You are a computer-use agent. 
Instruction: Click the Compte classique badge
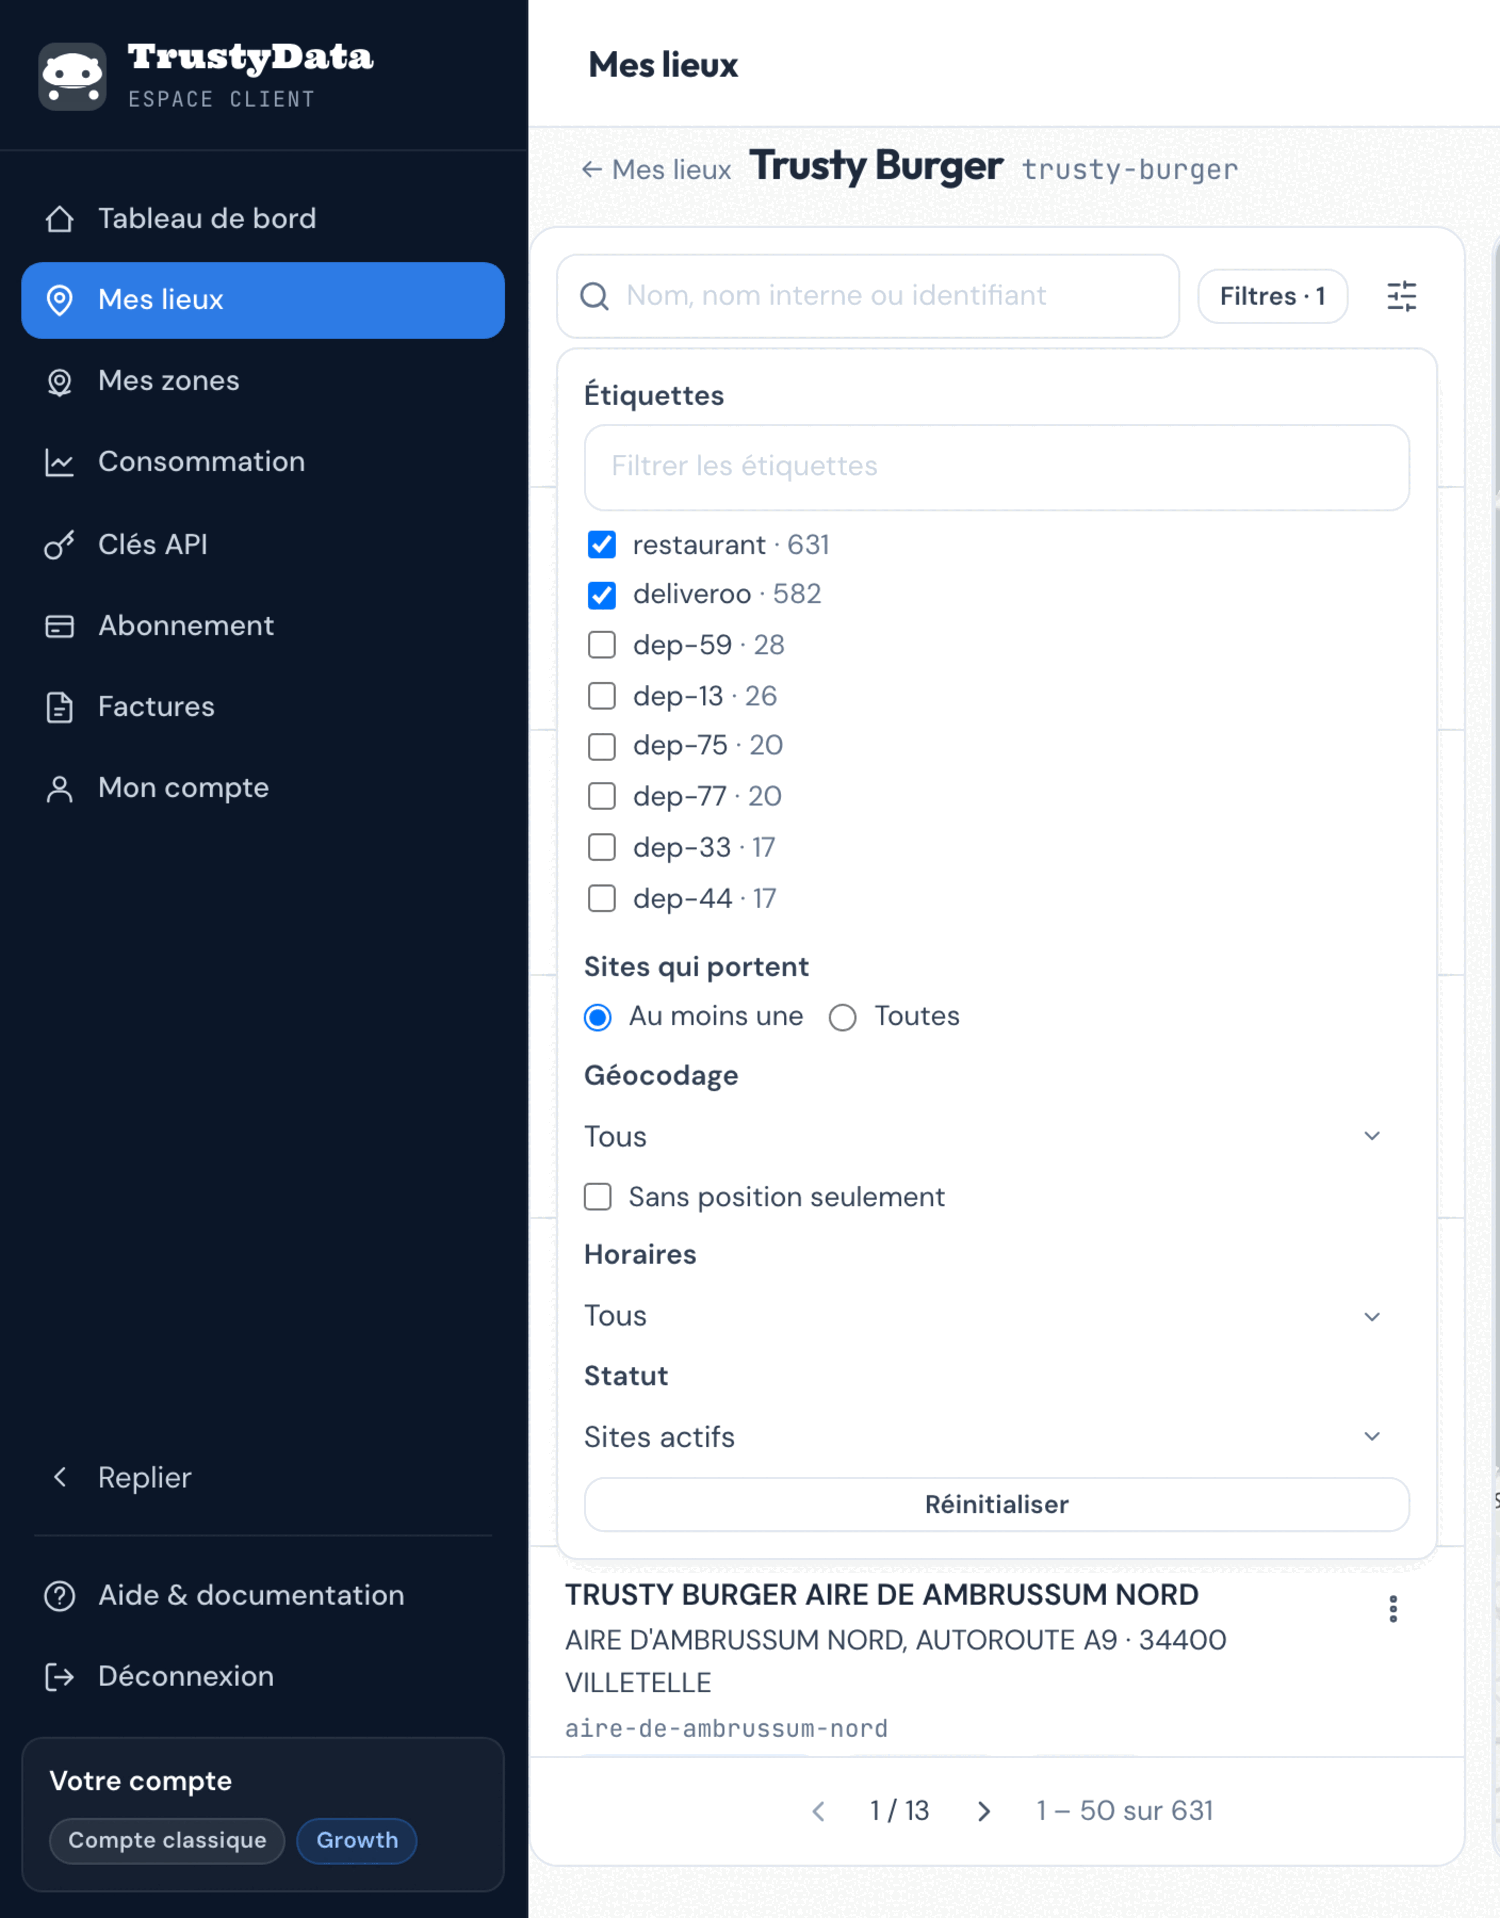pos(167,1840)
